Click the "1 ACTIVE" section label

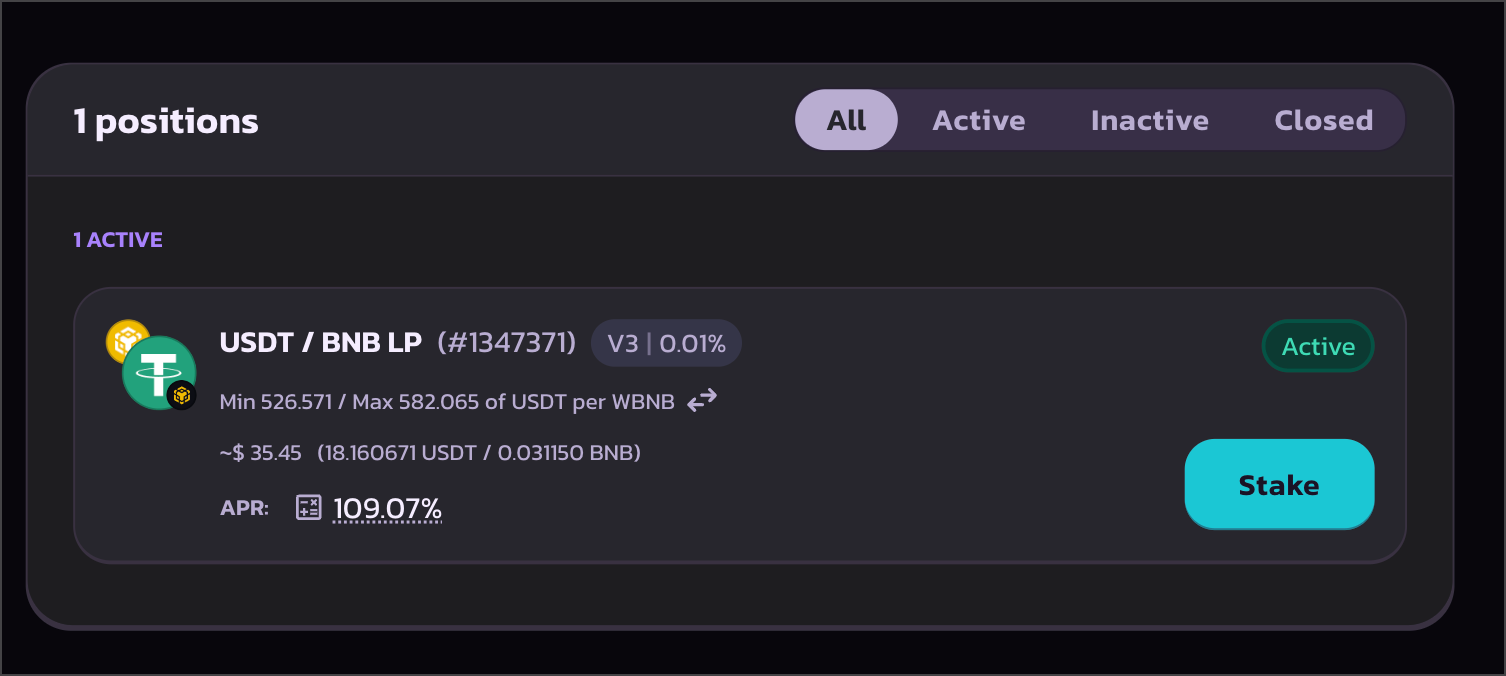(118, 240)
